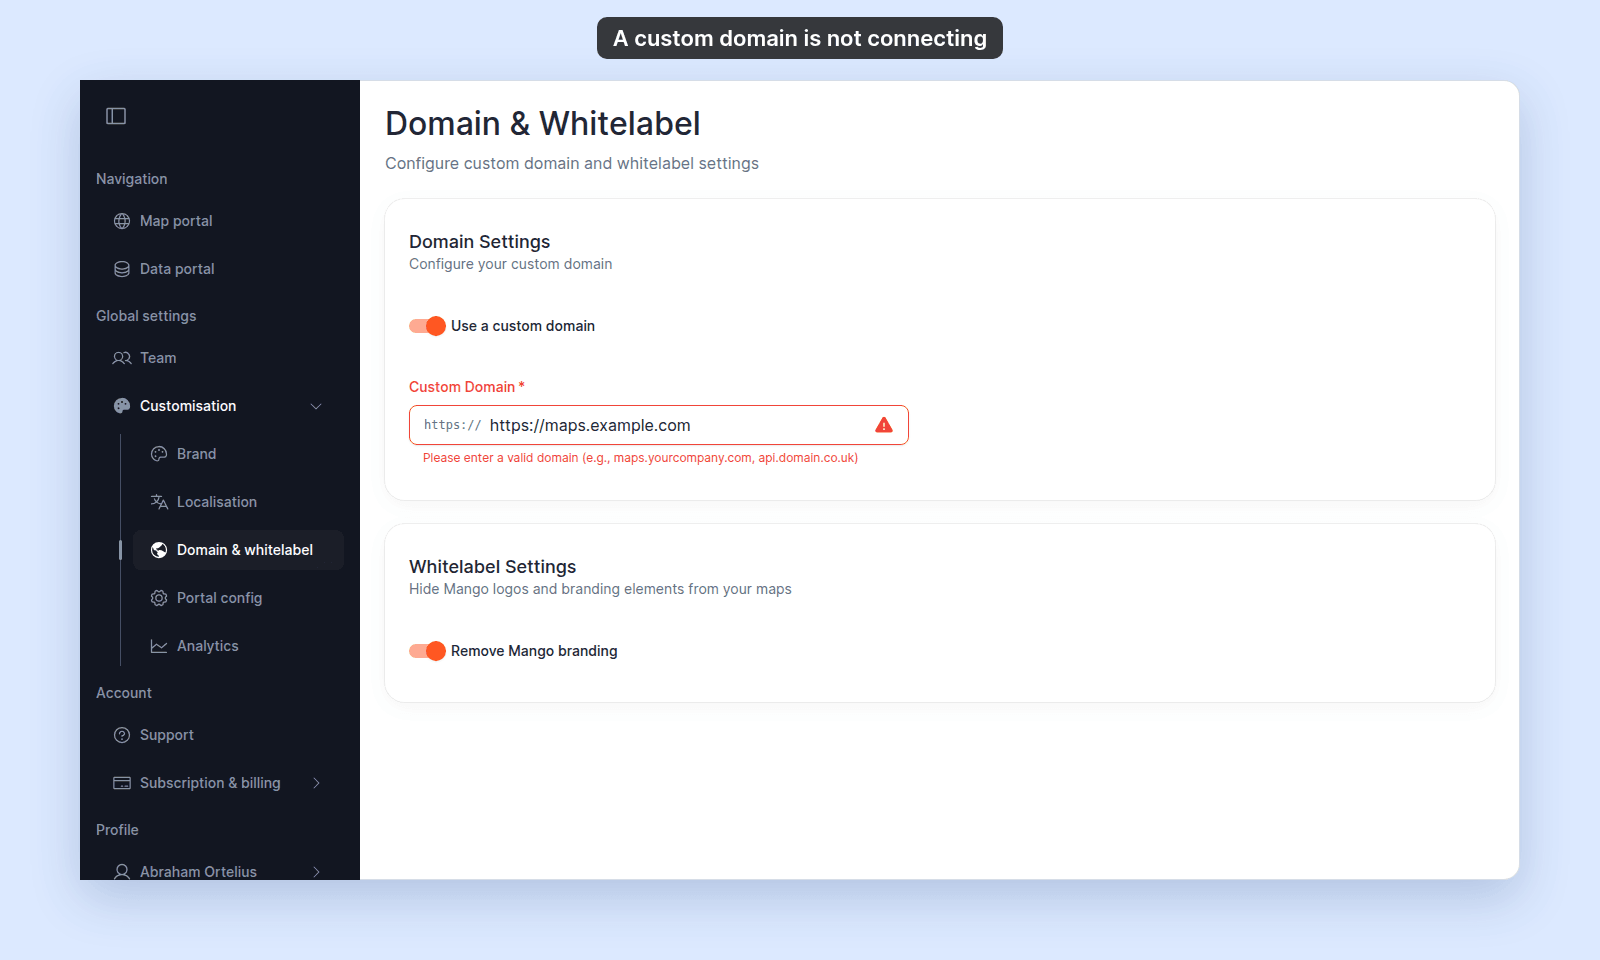The height and width of the screenshot is (960, 1600).
Task: Click the 'Please enter a valid domain' error
Action: coord(640,458)
